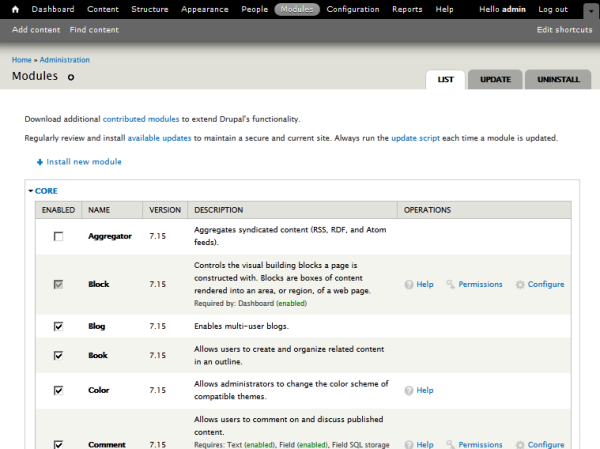600x449 pixels.
Task: Open the contributed modules link
Action: point(140,119)
